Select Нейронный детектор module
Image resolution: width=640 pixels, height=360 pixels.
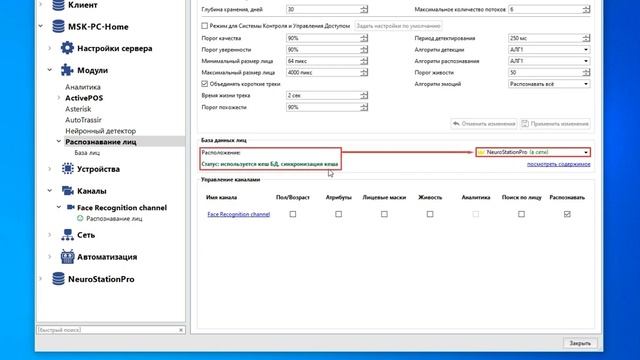pos(100,131)
